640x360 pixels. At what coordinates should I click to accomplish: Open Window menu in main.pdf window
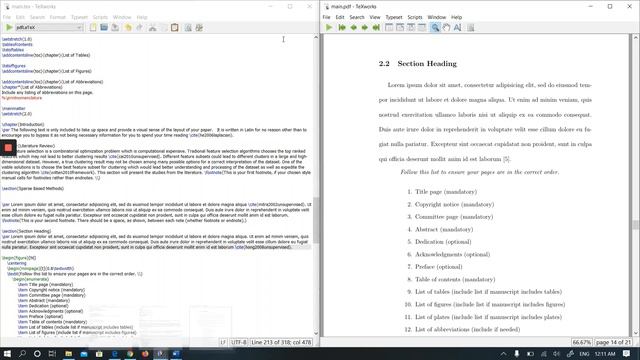point(436,17)
